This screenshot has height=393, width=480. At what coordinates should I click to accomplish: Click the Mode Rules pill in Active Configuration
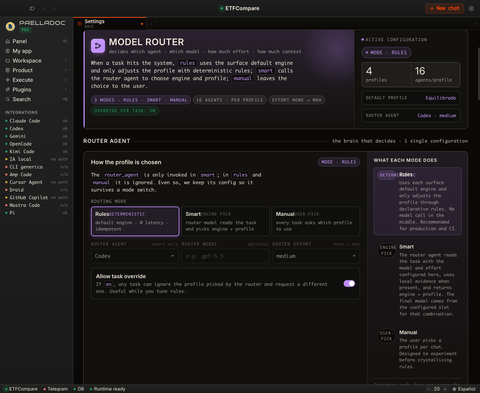coord(386,52)
